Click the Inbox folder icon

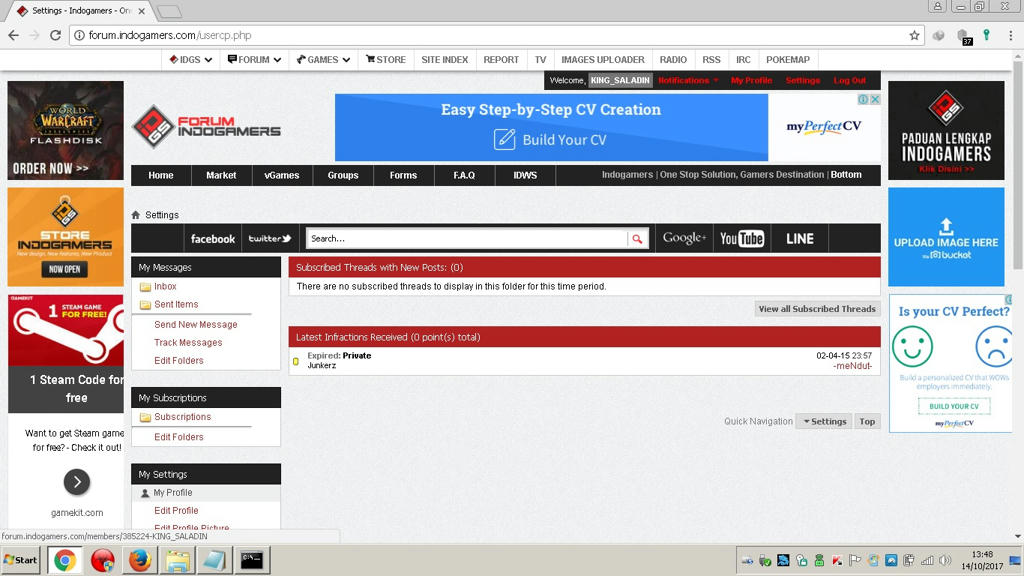[145, 287]
